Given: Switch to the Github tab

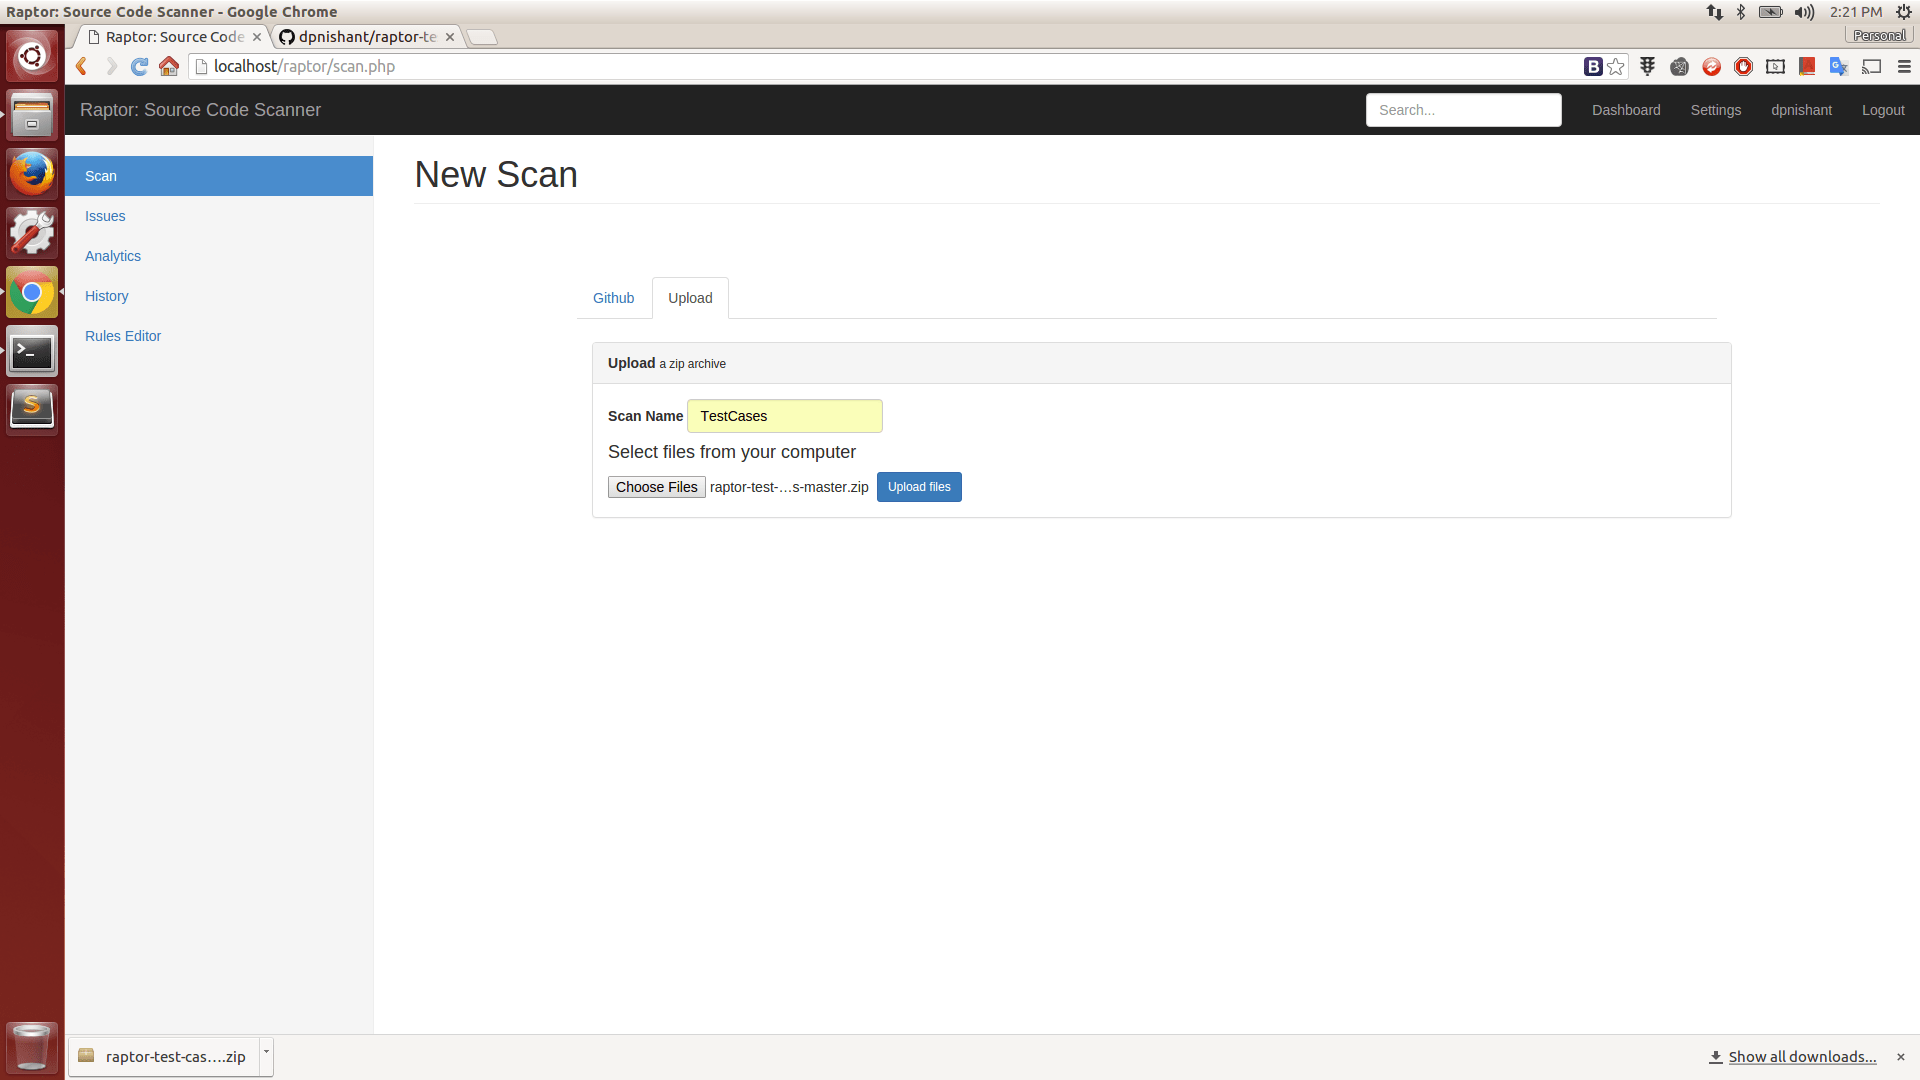Looking at the screenshot, I should (613, 298).
